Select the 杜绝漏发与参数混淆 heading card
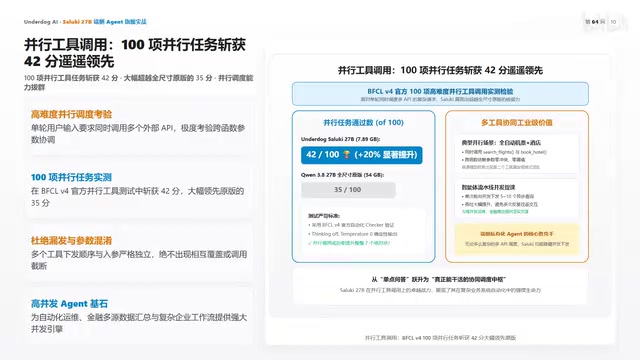 [139, 253]
